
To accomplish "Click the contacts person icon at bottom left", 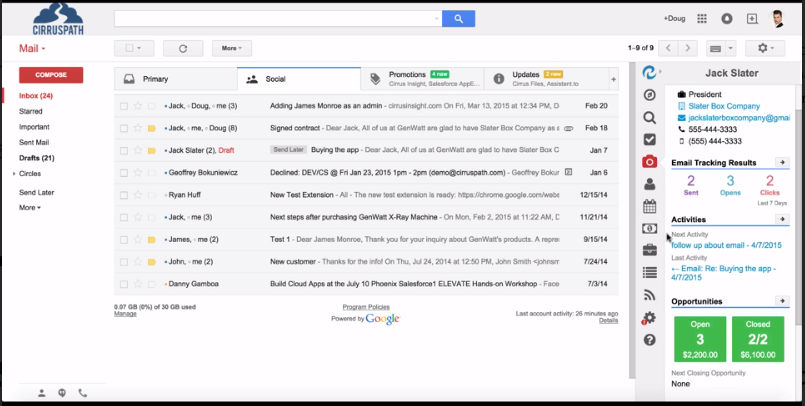I will 42,393.
